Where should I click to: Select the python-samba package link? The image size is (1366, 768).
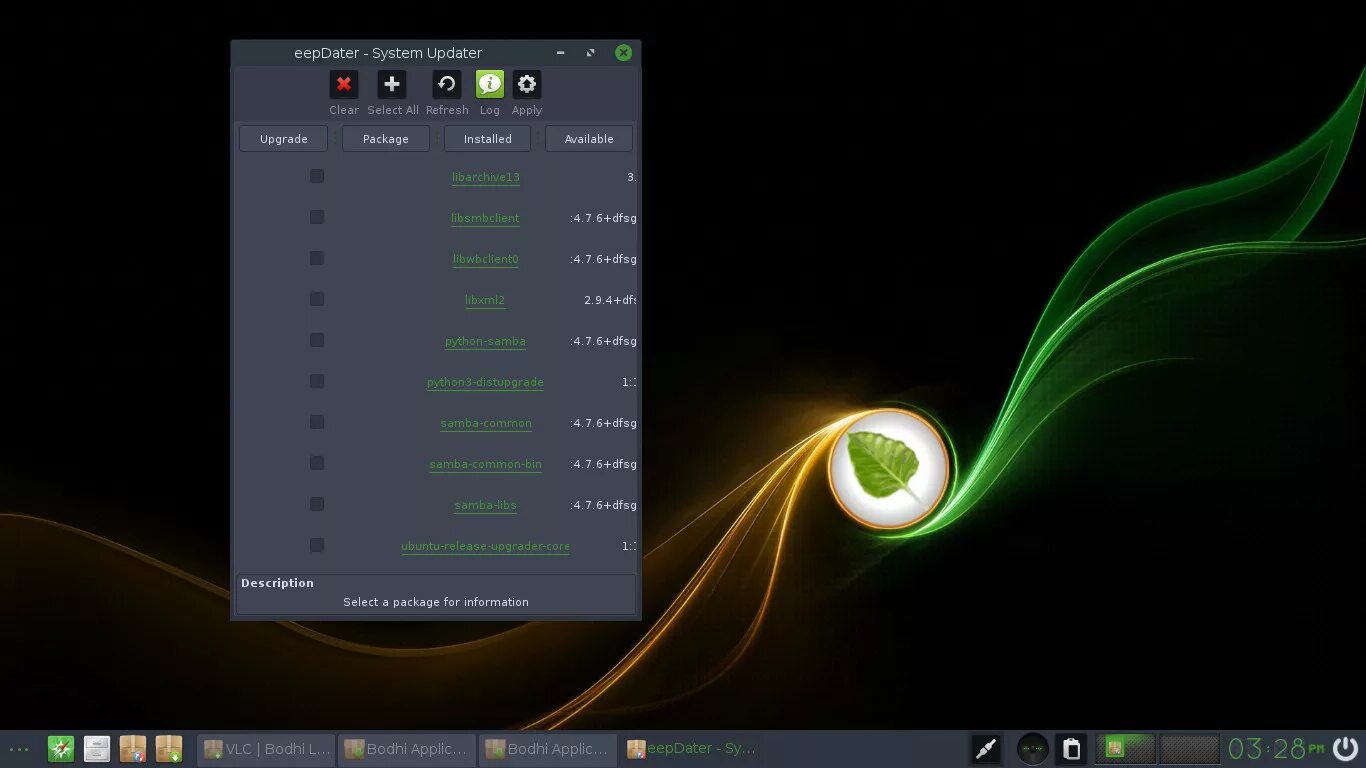(x=485, y=341)
